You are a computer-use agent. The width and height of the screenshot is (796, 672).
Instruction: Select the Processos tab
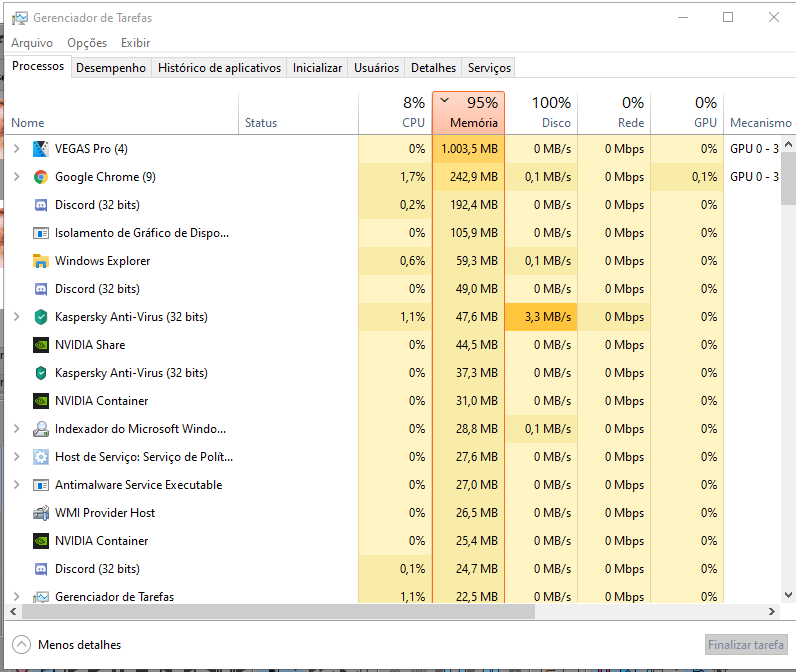(x=38, y=66)
